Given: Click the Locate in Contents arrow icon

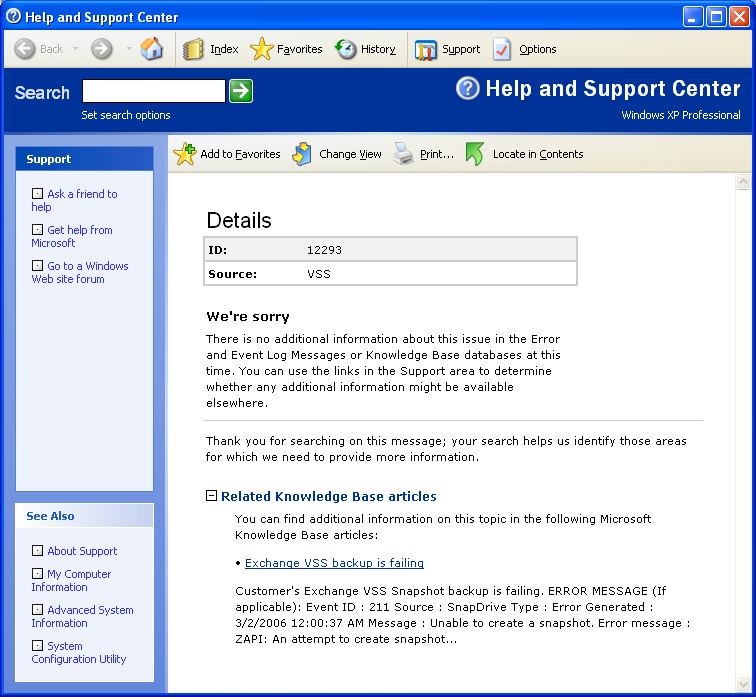Looking at the screenshot, I should [474, 154].
